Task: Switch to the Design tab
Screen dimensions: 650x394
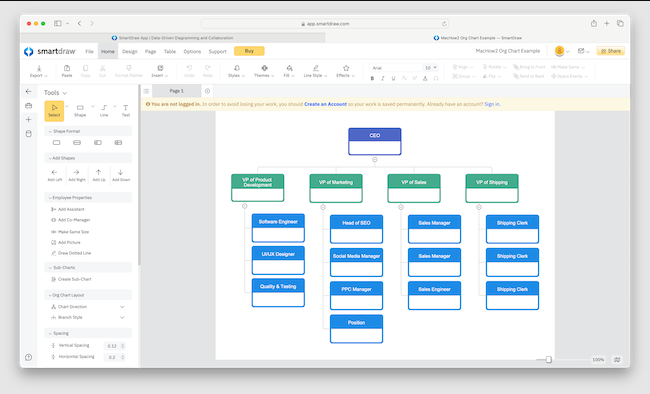Action: pos(129,51)
